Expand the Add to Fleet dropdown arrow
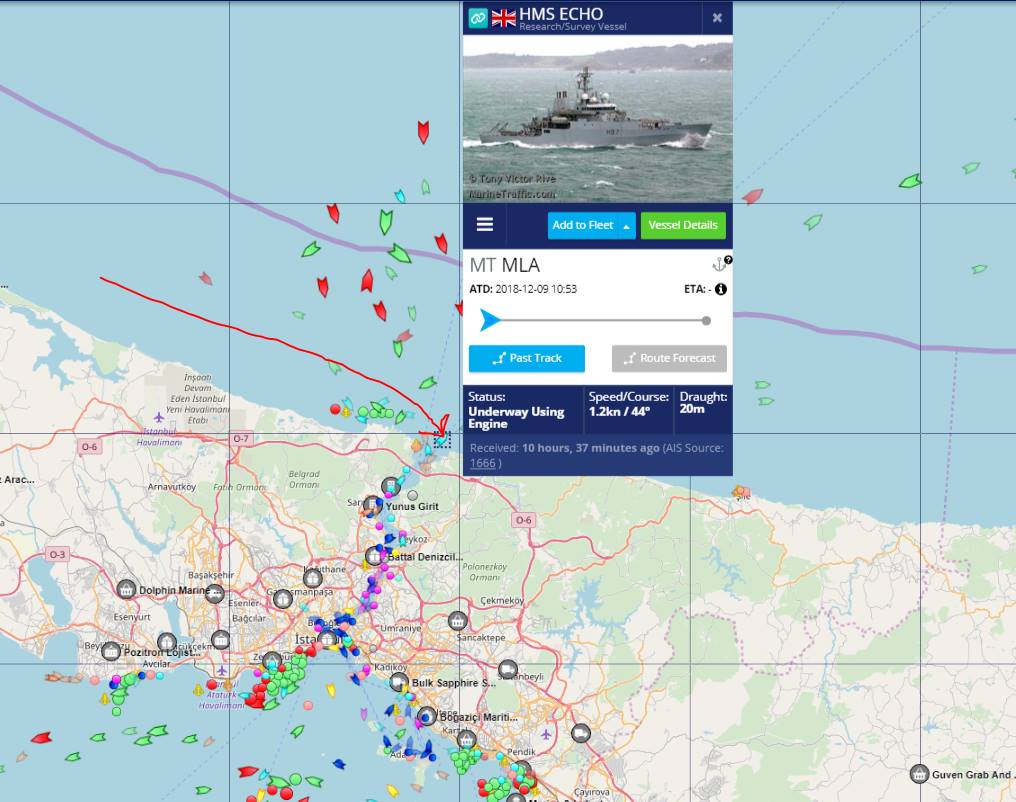 tap(627, 226)
